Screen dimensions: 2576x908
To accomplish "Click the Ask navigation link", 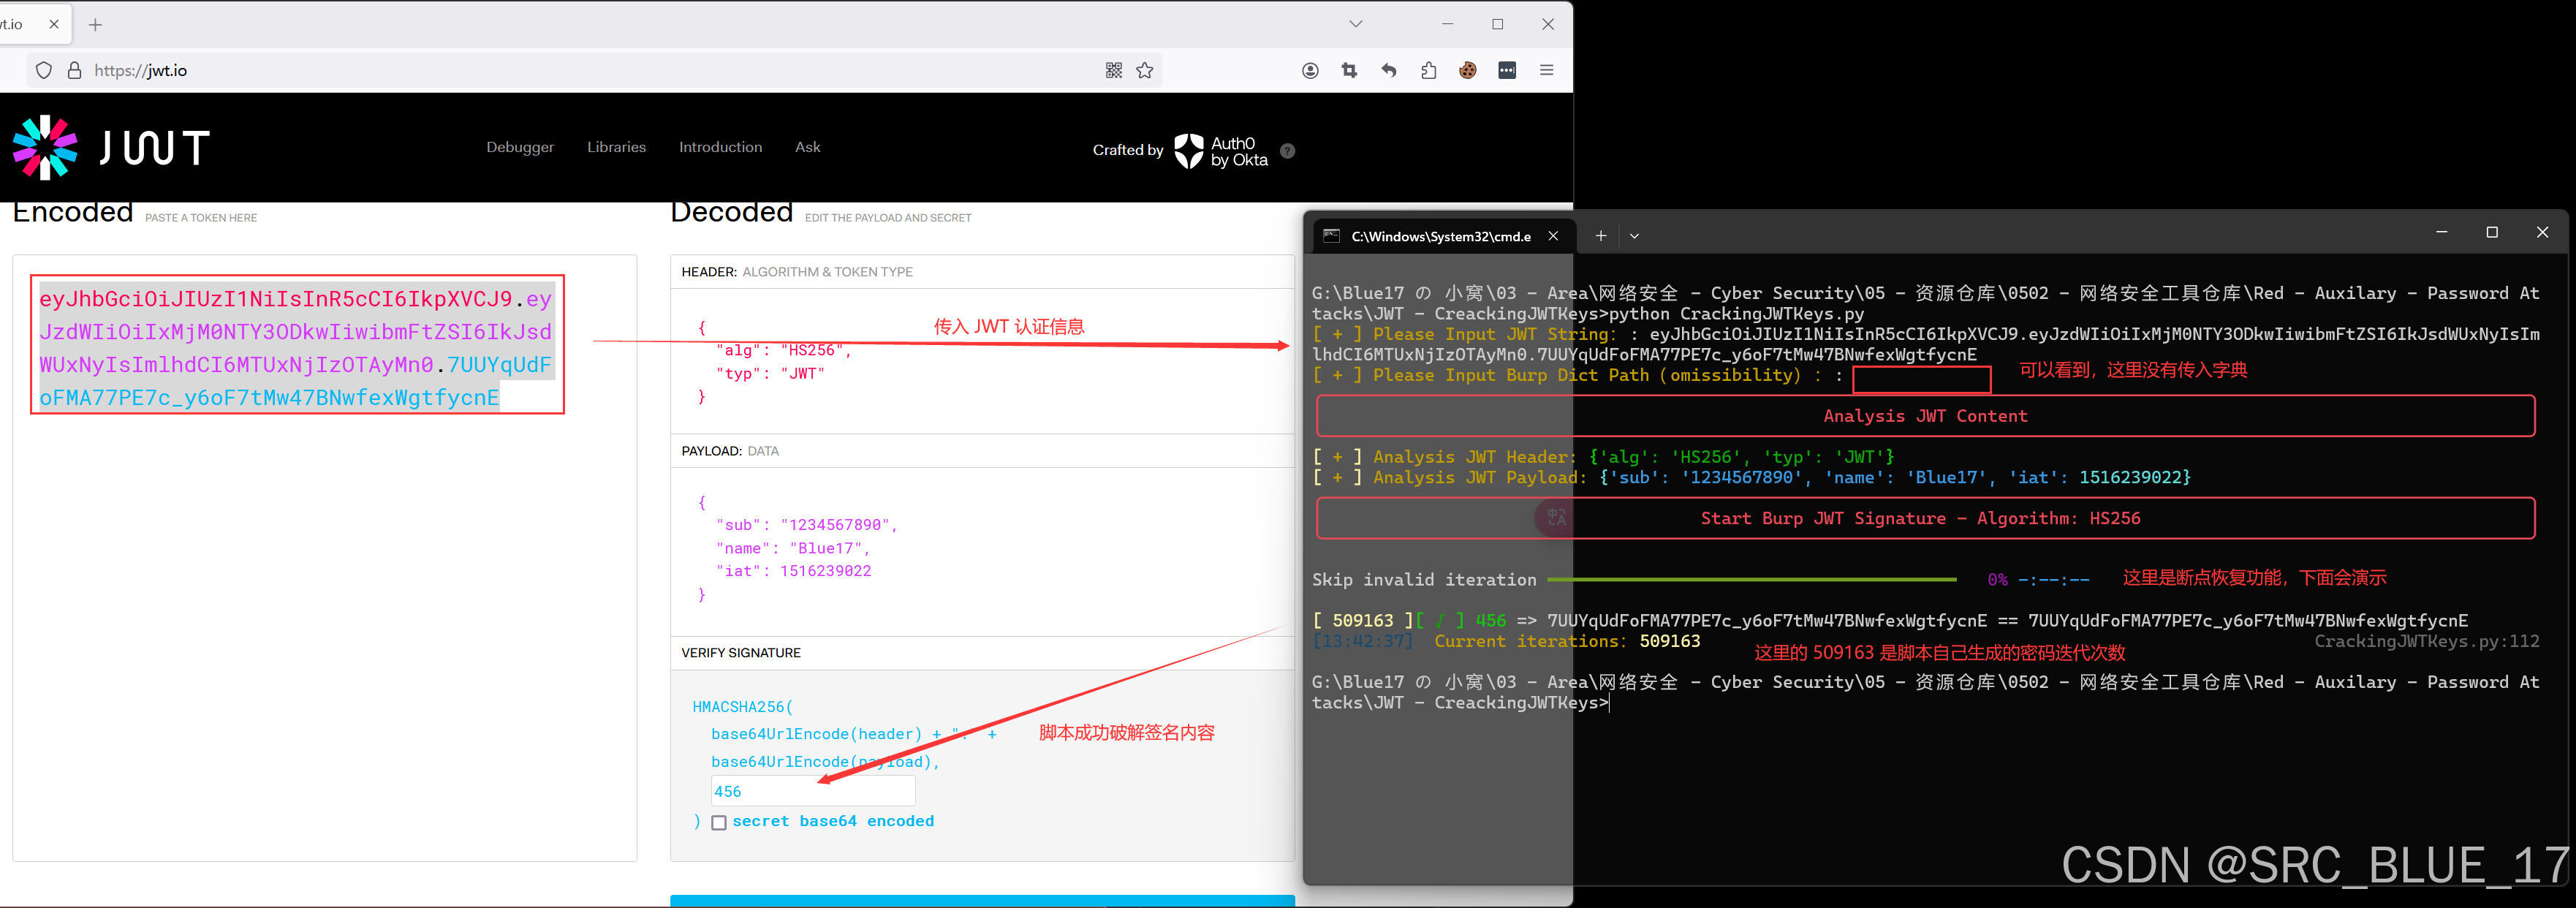I will coord(807,146).
